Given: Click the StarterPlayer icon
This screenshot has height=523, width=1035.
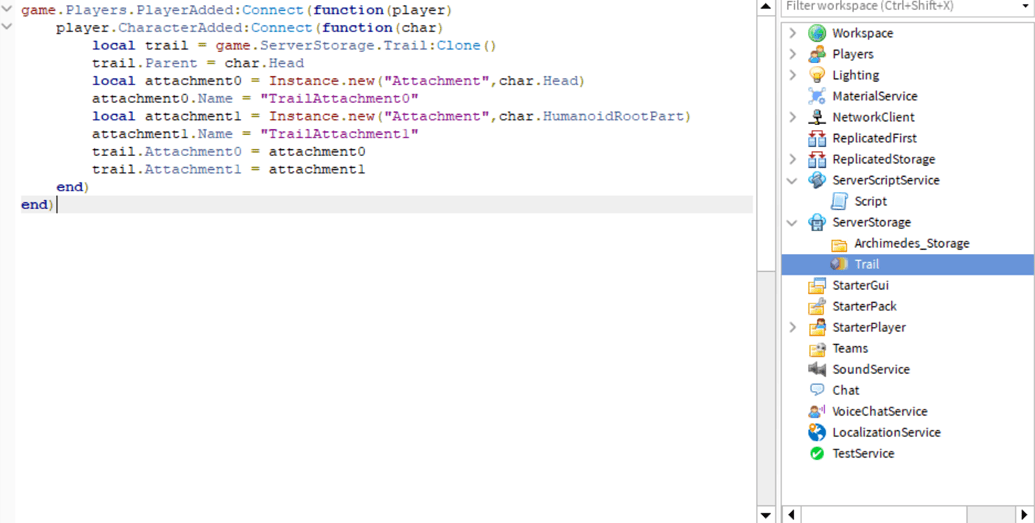Looking at the screenshot, I should click(817, 327).
